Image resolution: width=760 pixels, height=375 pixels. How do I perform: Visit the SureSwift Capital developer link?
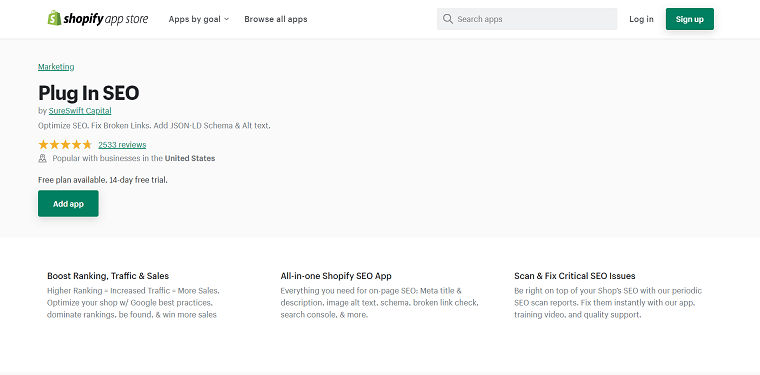click(80, 110)
